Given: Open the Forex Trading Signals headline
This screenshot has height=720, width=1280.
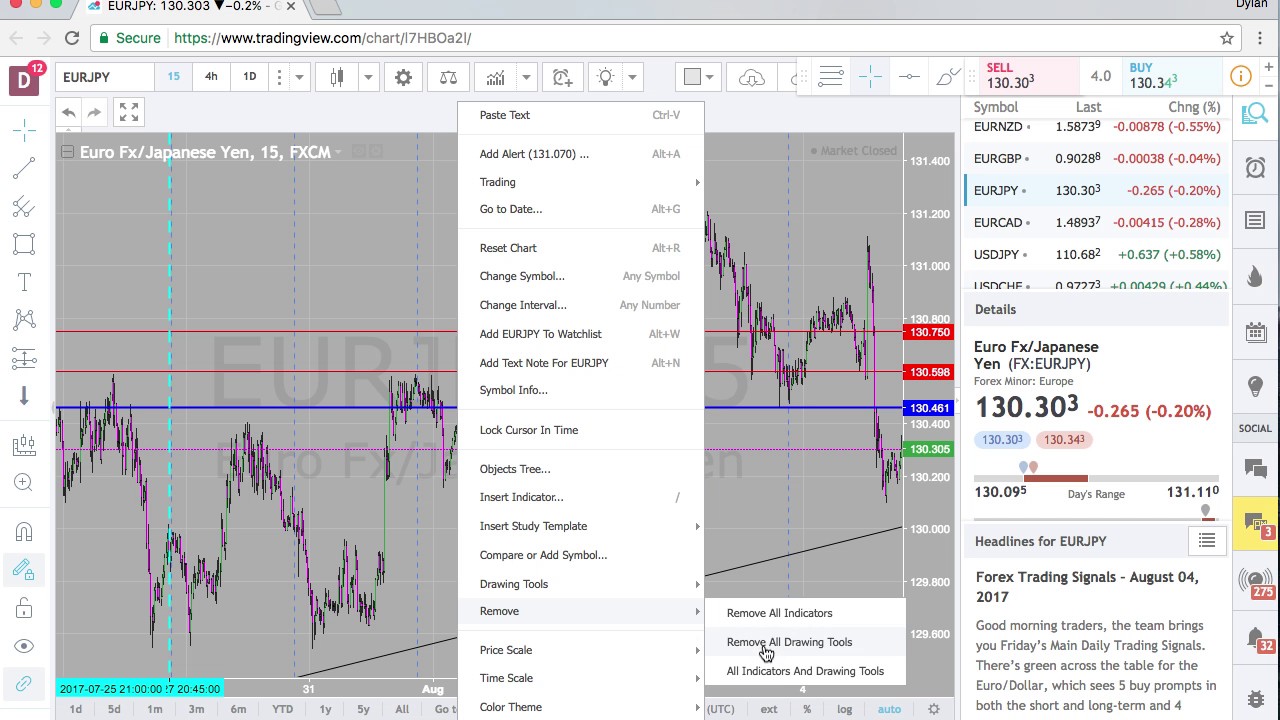Looking at the screenshot, I should [x=1087, y=587].
